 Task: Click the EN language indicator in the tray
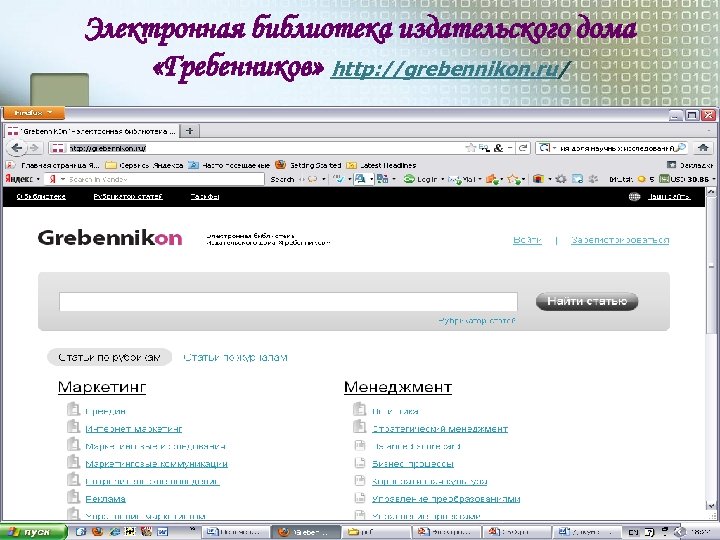(x=633, y=532)
